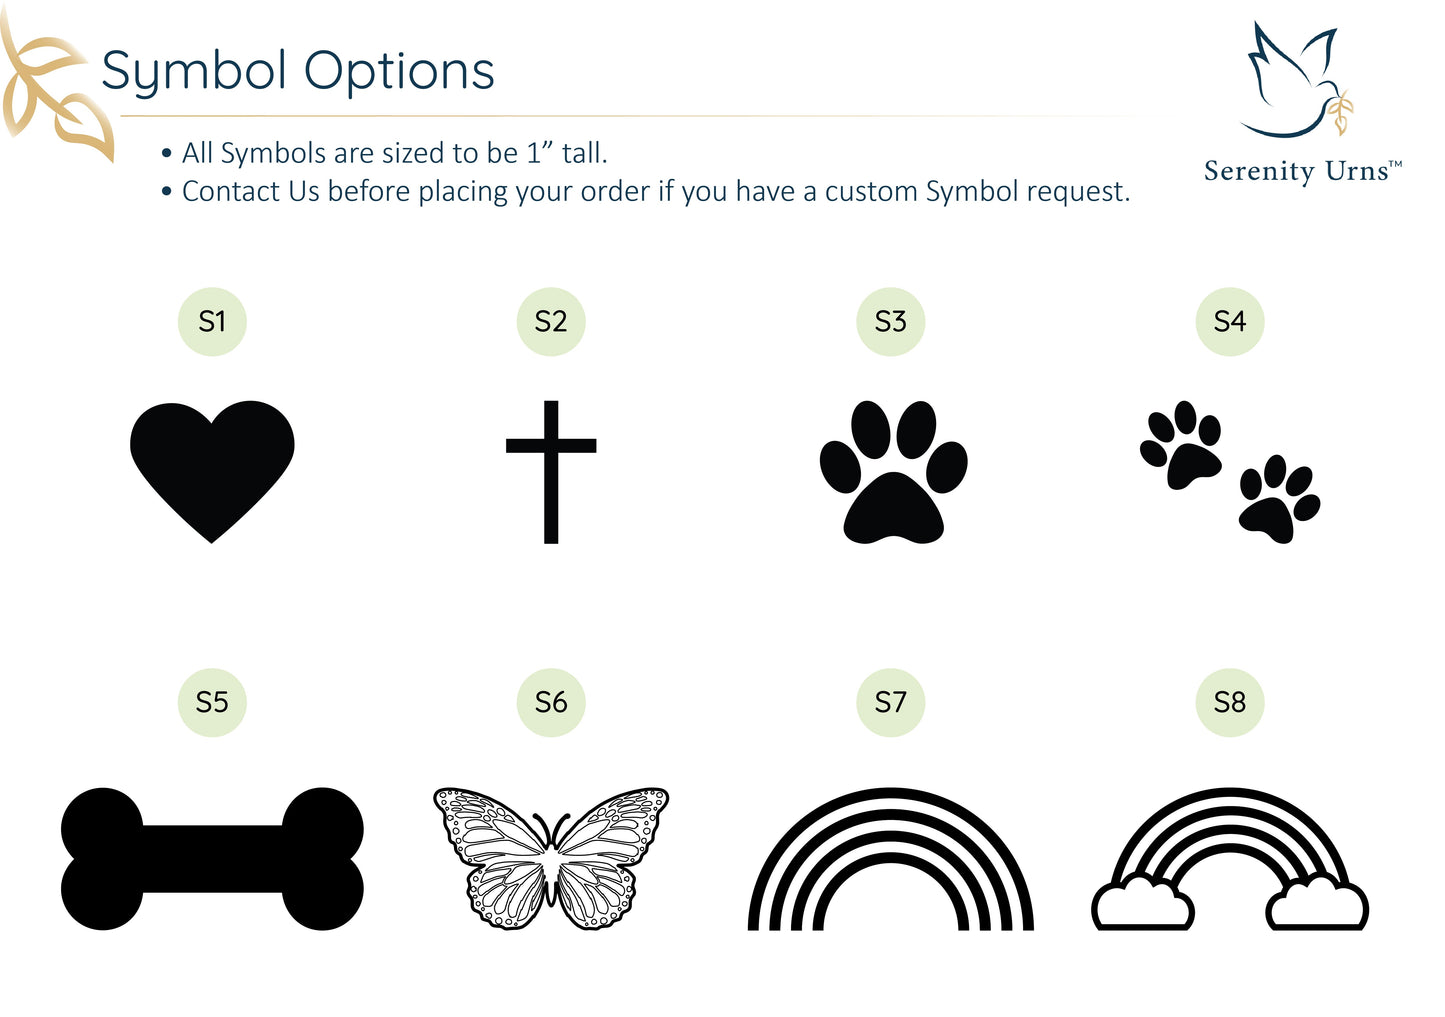This screenshot has width=1445, height=1017.
Task: Select the S2 label badge
Action: point(551,322)
